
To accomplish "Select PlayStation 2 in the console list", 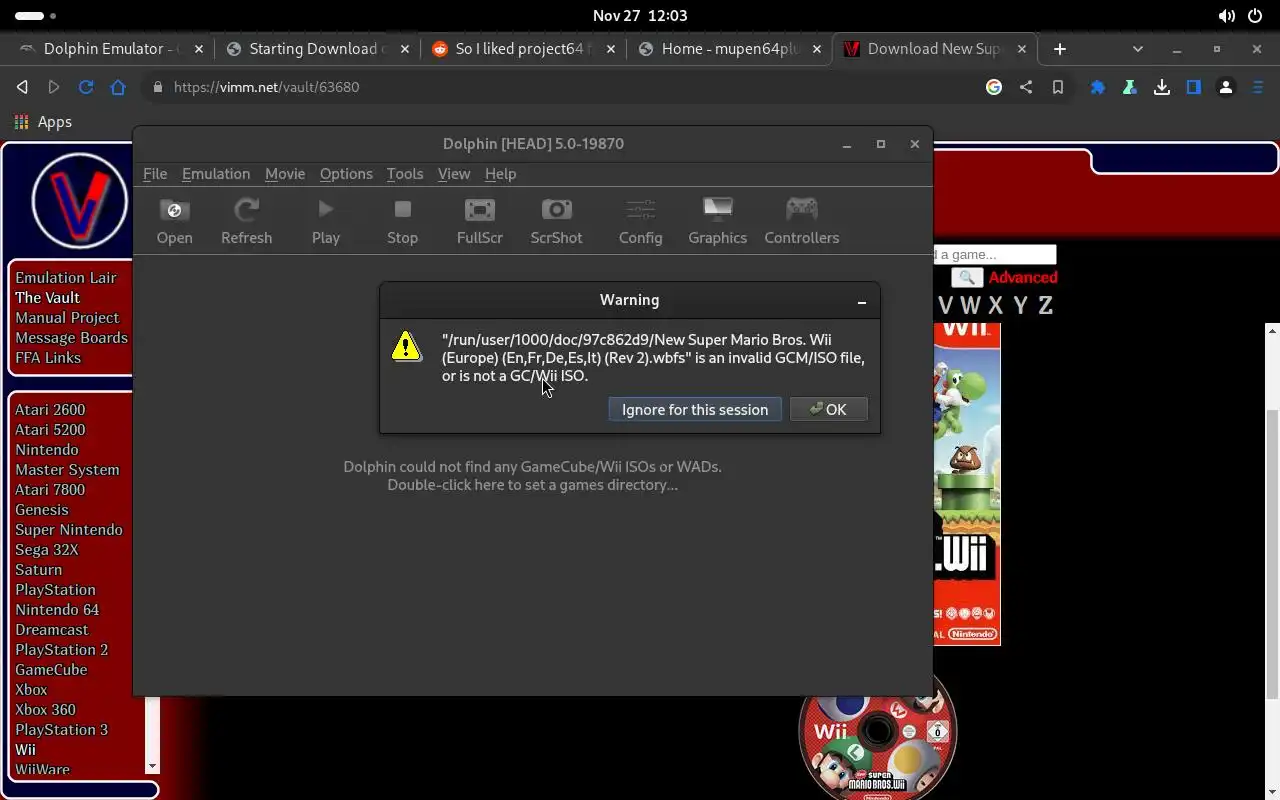I will pyautogui.click(x=61, y=650).
